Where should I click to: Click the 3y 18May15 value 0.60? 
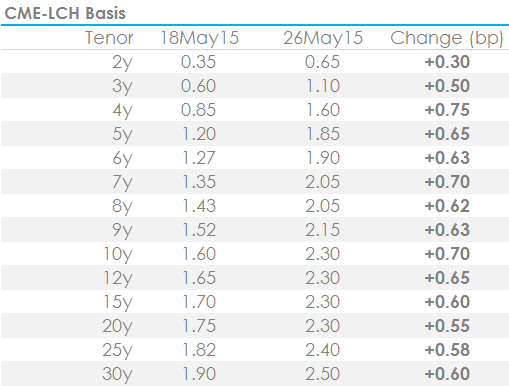click(x=199, y=86)
